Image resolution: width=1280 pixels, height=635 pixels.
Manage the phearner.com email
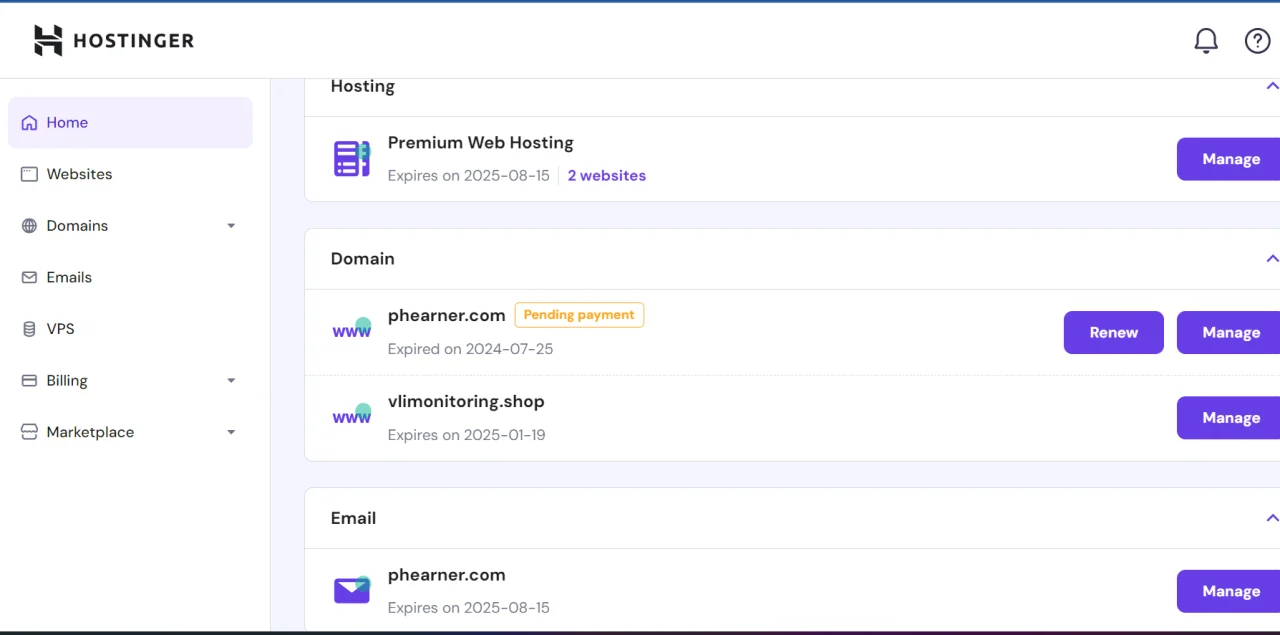[1230, 591]
